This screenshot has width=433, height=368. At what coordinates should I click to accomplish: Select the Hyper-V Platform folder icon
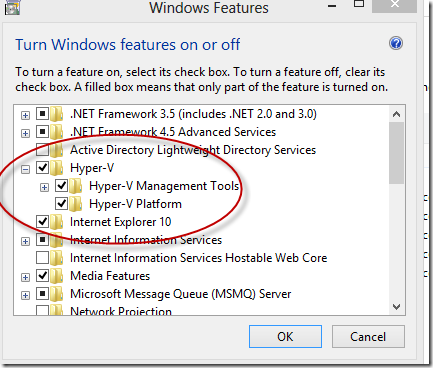point(76,204)
